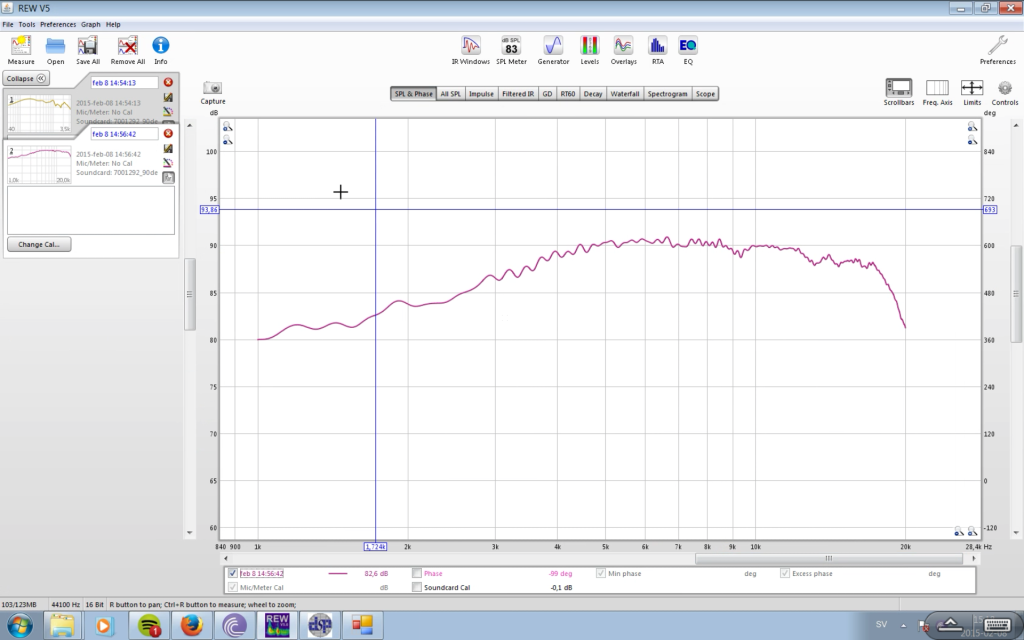Open Preferences wrench icon
The image size is (1024, 640).
(997, 46)
